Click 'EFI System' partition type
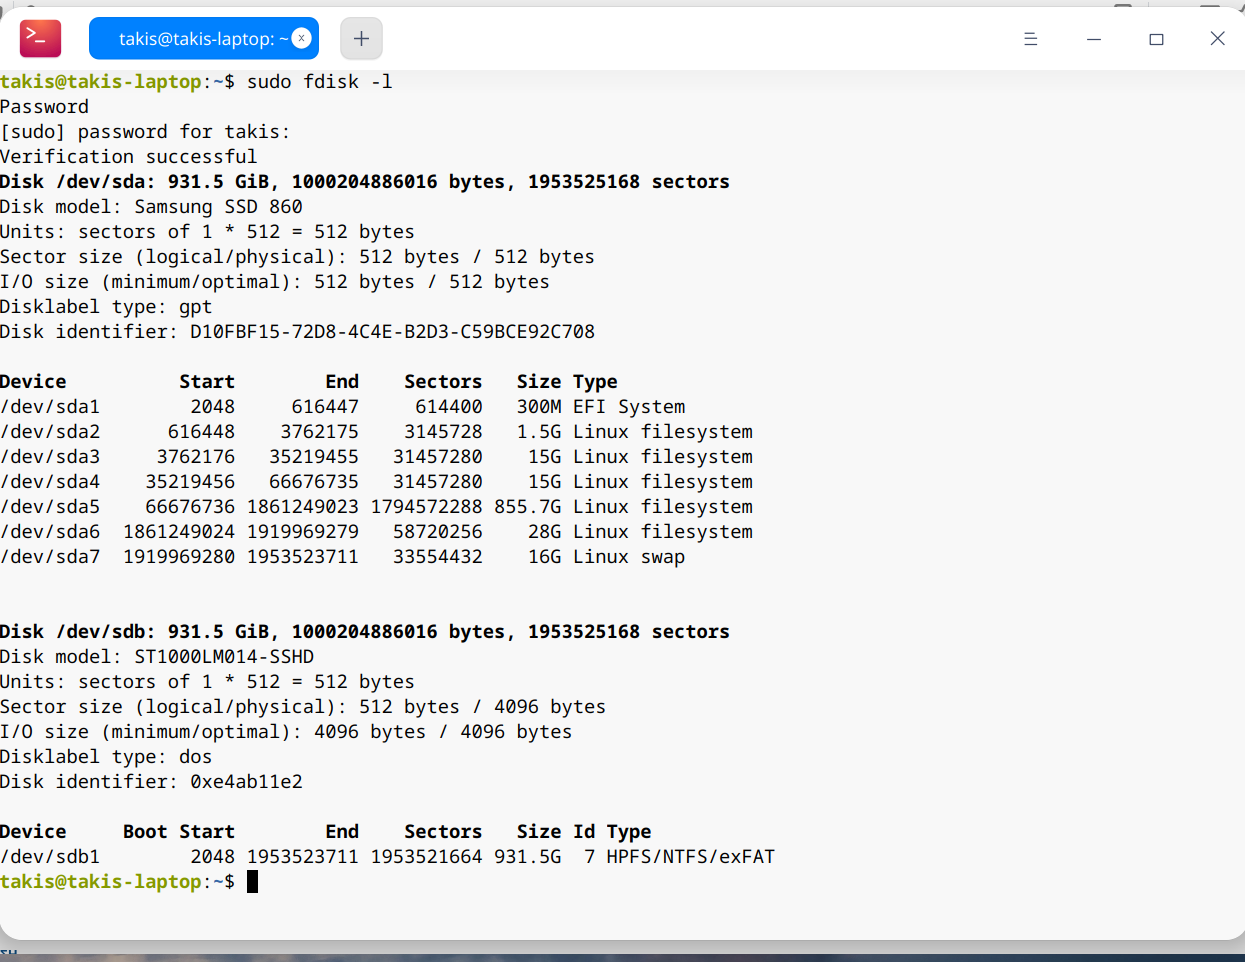This screenshot has height=962, width=1245. tap(629, 406)
